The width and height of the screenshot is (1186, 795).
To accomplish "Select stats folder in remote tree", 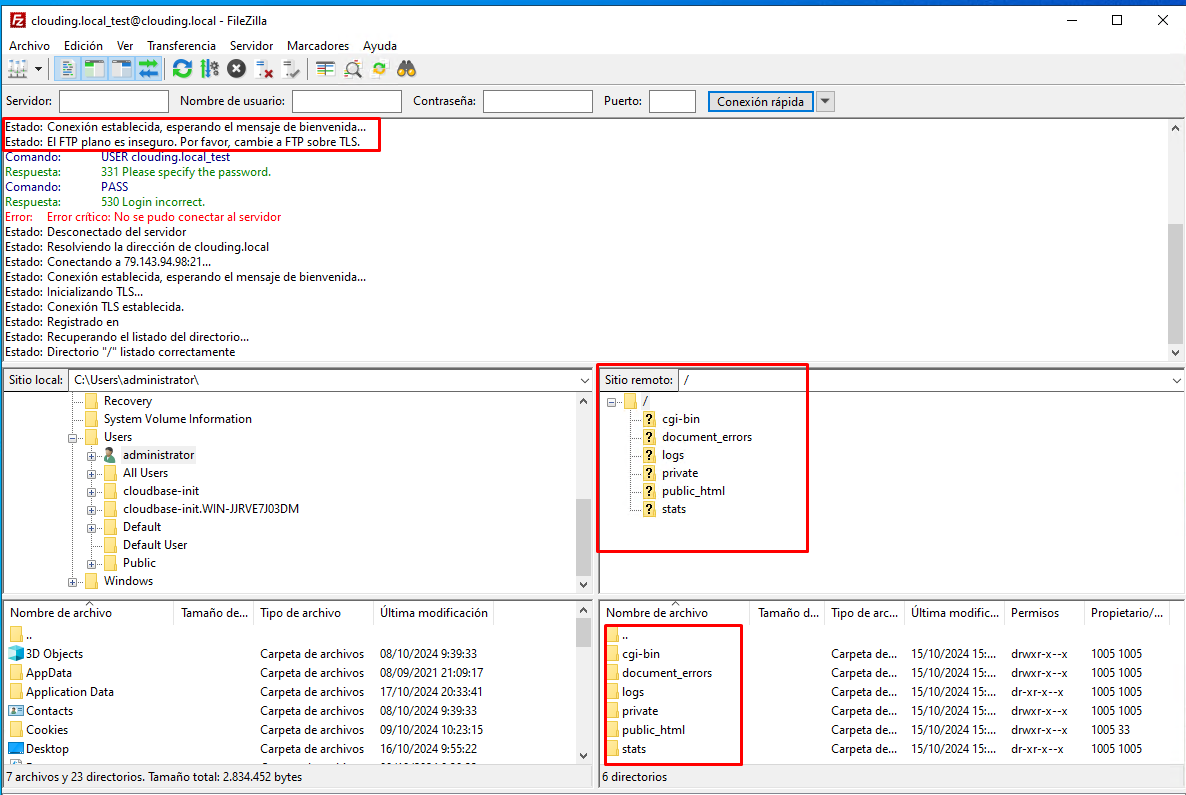I will pyautogui.click(x=673, y=509).
